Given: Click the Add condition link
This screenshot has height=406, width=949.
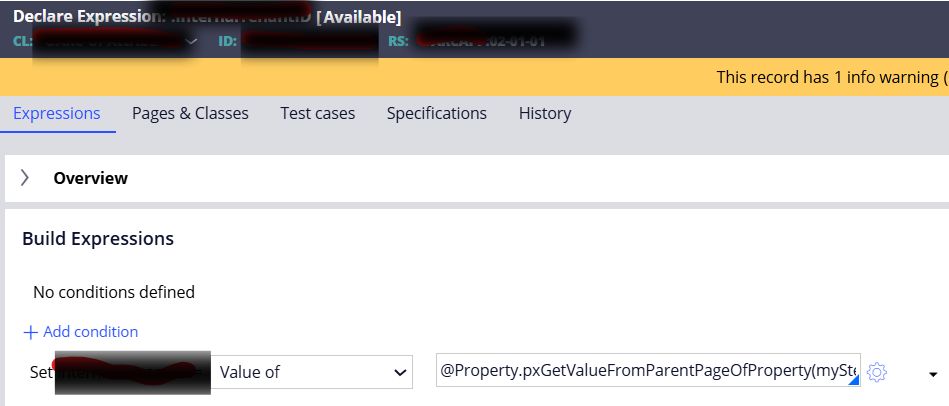Looking at the screenshot, I should pos(91,332).
